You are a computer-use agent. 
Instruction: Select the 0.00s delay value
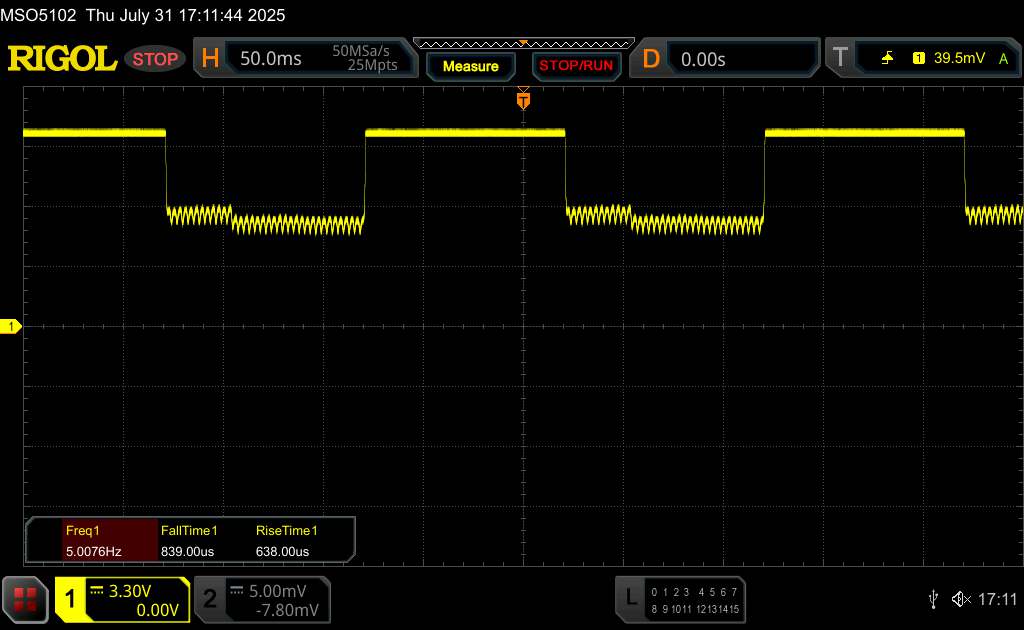coord(703,59)
